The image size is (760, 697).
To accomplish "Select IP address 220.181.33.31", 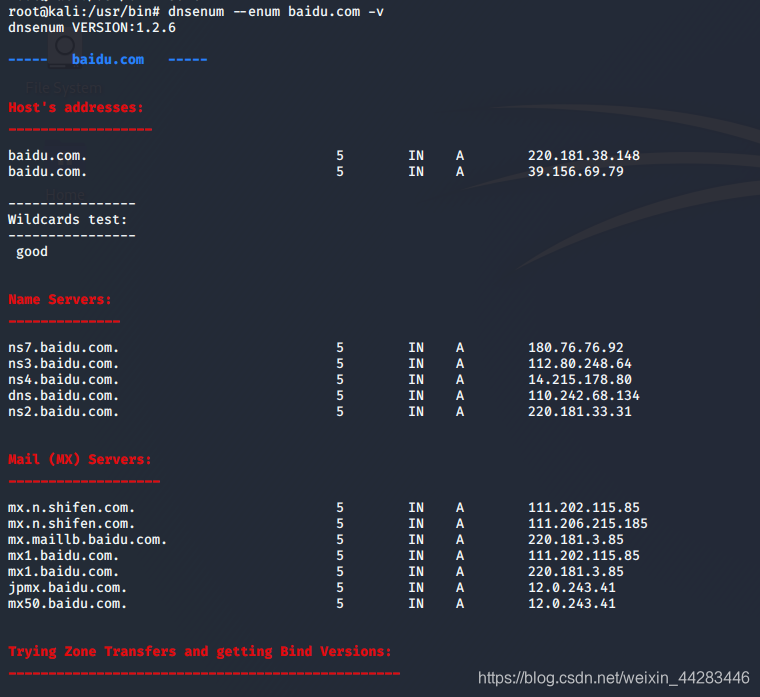I will [x=580, y=412].
